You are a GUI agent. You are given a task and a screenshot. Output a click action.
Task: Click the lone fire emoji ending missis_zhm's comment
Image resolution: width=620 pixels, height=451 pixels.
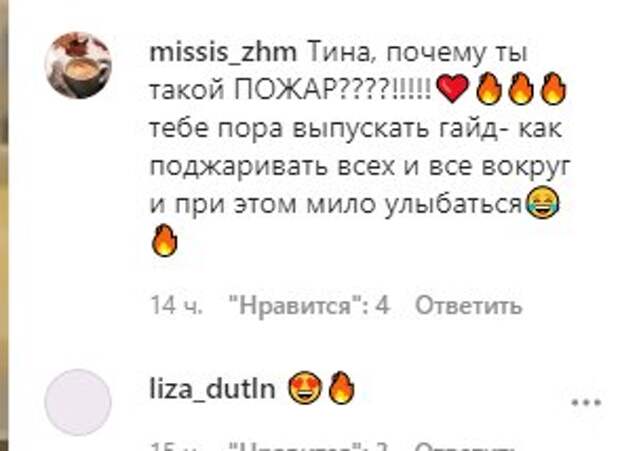[164, 240]
